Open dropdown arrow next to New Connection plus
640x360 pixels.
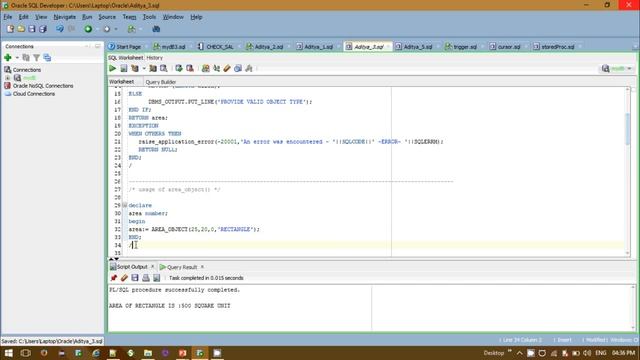[17, 58]
